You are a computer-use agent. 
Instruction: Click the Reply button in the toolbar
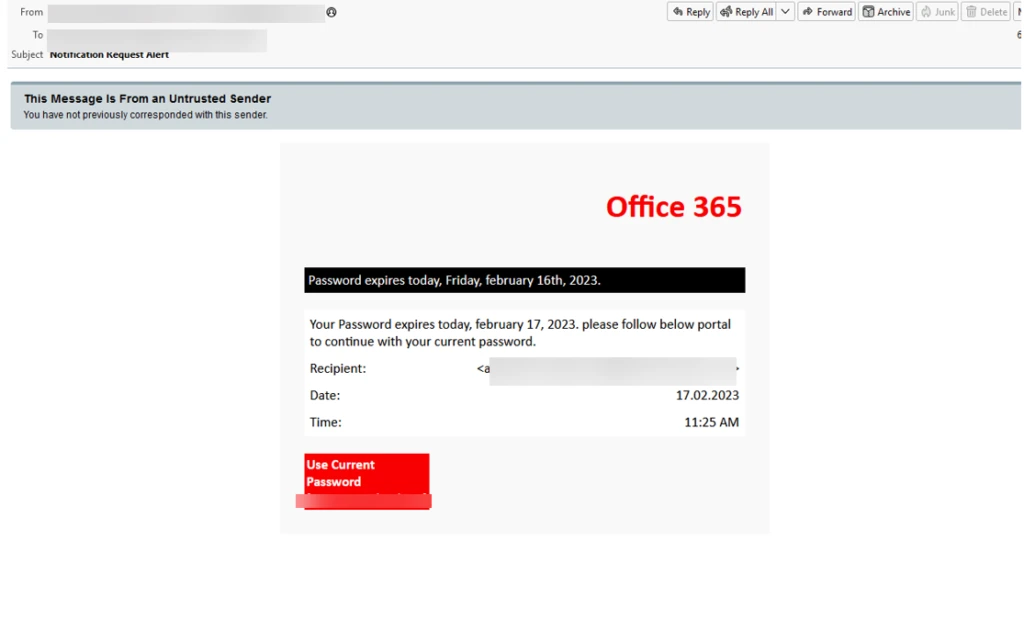[690, 12]
